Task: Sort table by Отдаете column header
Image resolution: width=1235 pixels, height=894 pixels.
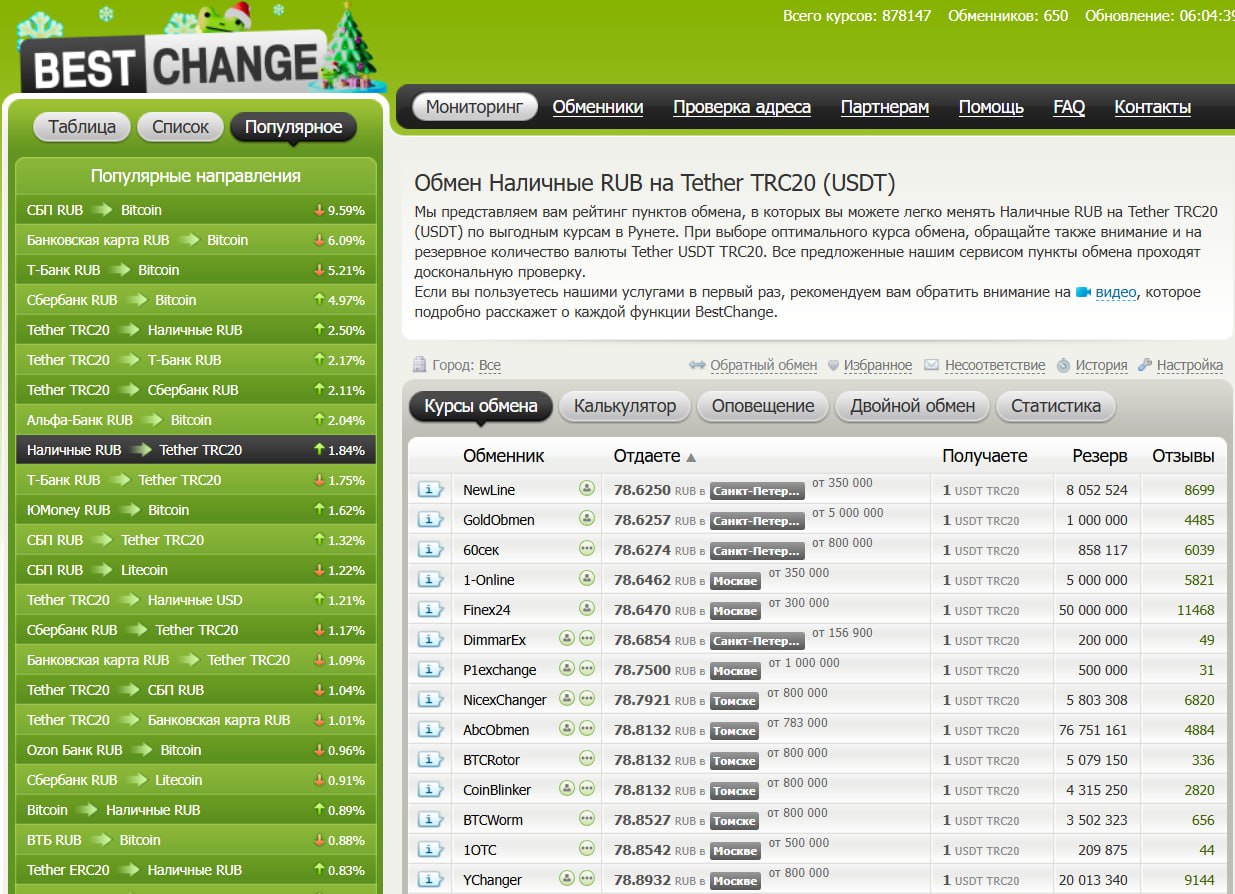Action: (x=647, y=456)
